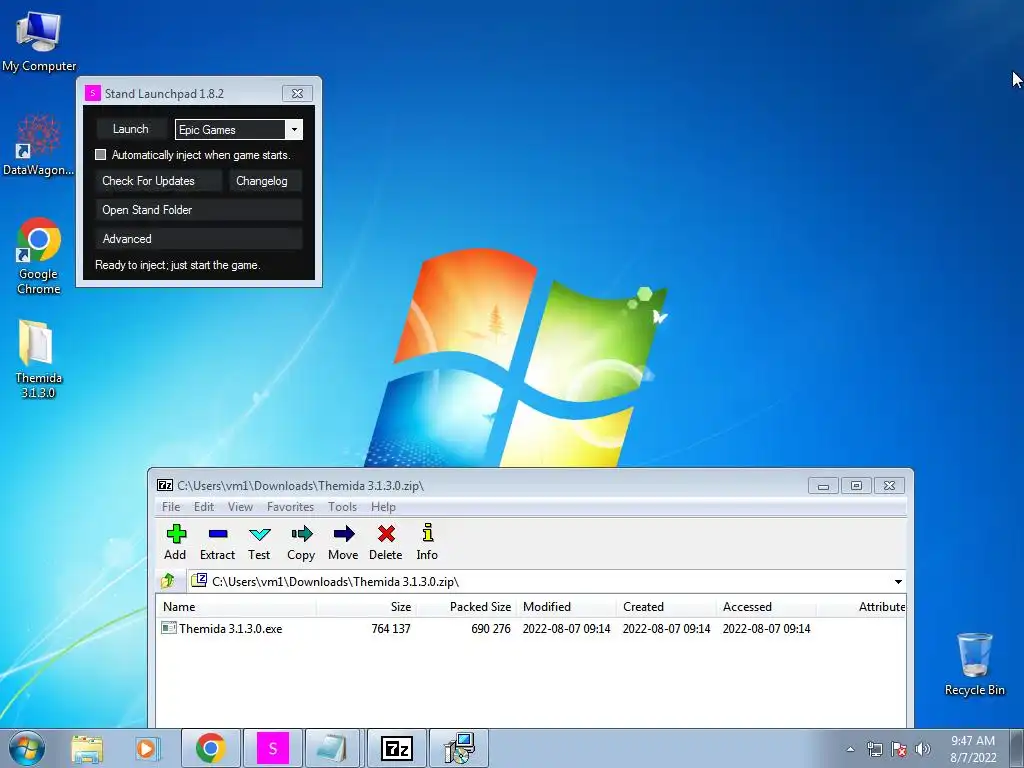Image resolution: width=1024 pixels, height=768 pixels.
Task: Click the Move arrow icon in 7-Zip
Action: coord(344,534)
